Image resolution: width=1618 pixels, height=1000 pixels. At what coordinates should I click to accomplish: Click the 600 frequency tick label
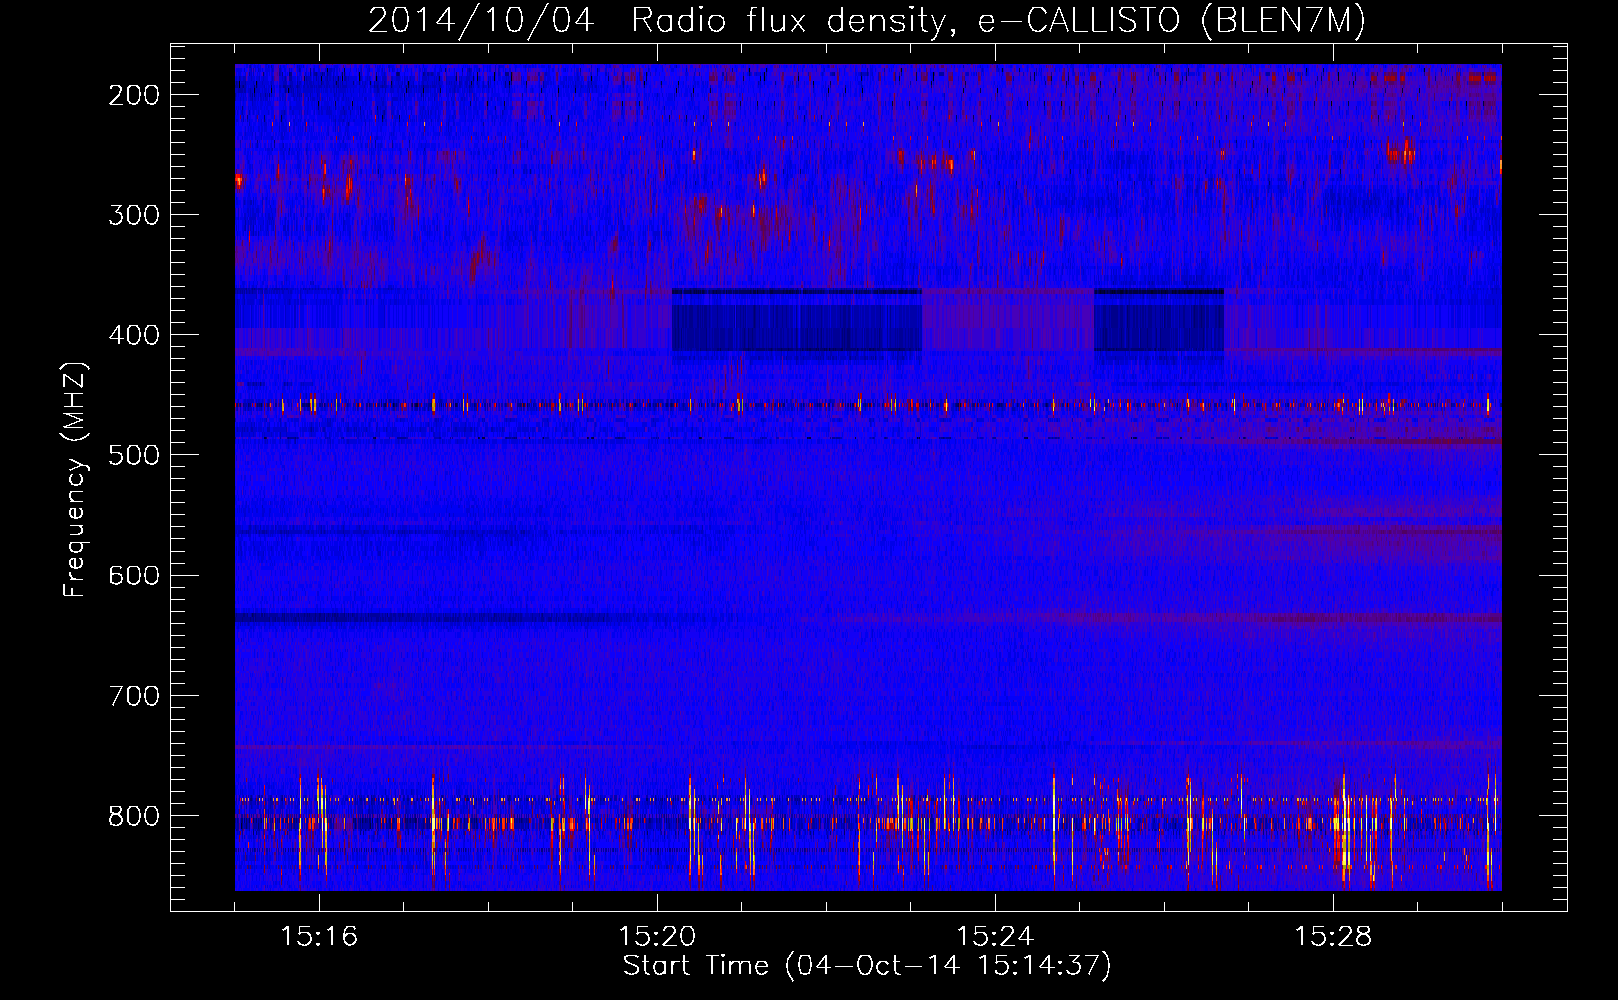coord(134,575)
